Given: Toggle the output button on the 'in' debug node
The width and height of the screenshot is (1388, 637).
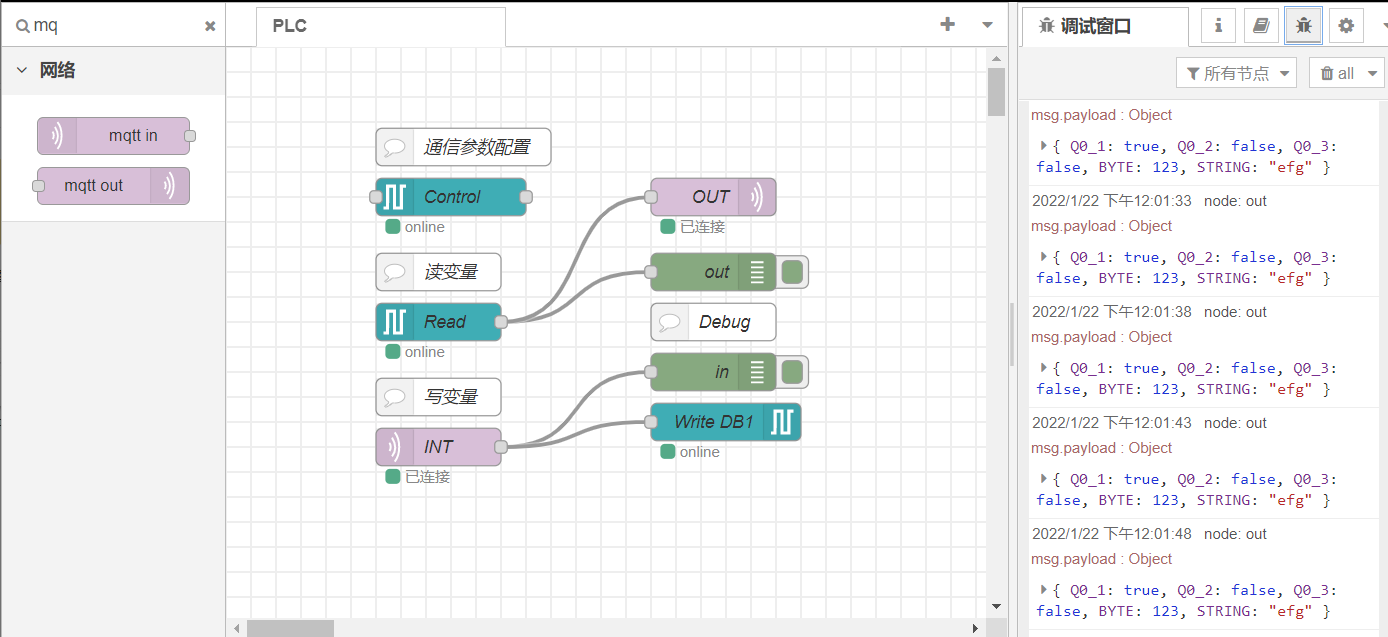Looking at the screenshot, I should pyautogui.click(x=792, y=371).
